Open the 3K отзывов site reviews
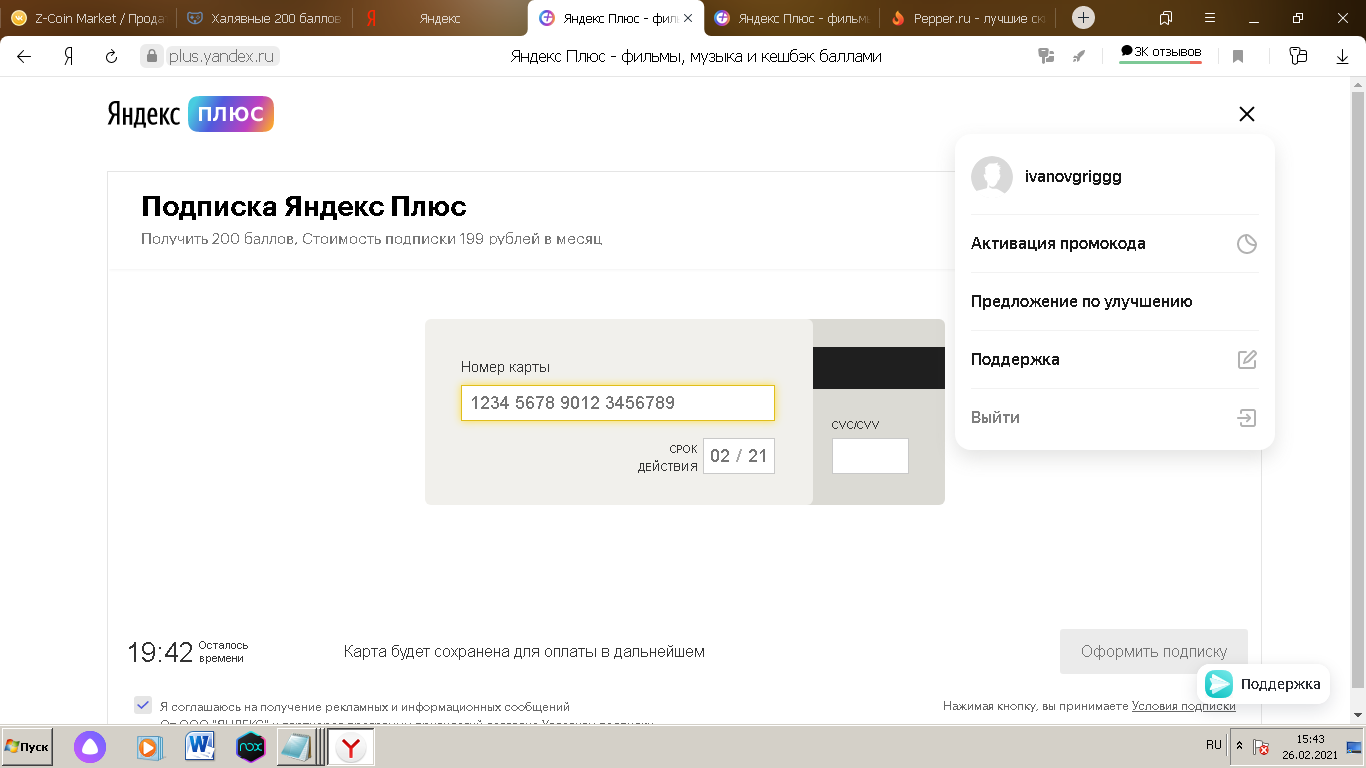This screenshot has height=768, width=1366. pyautogui.click(x=1161, y=53)
